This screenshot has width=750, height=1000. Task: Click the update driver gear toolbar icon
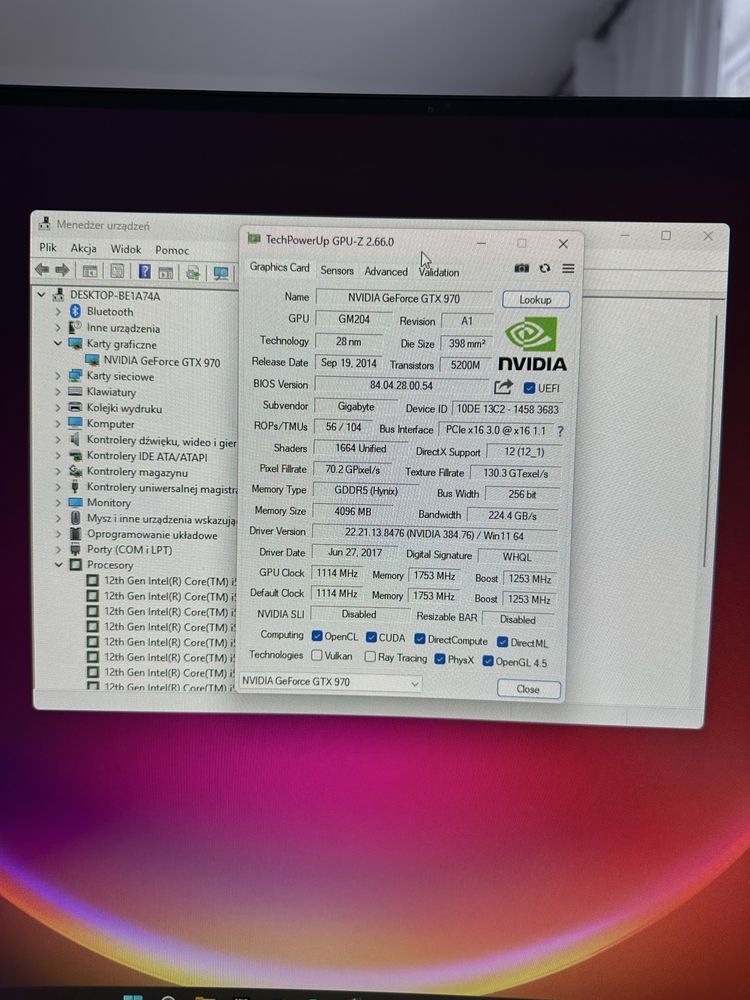coord(193,274)
